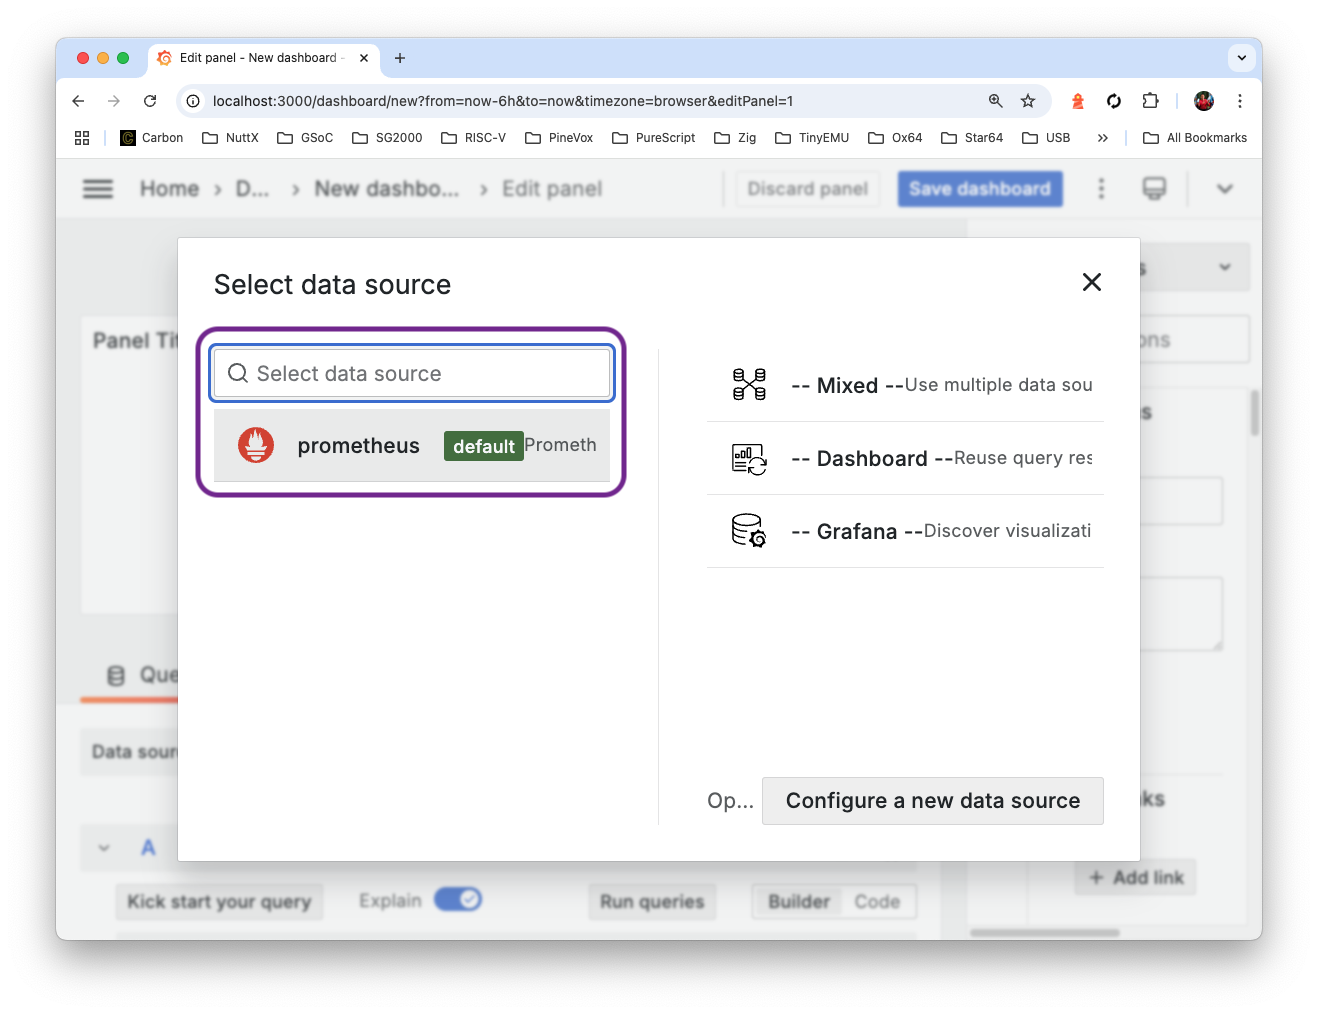Click the Prometheus flame logo icon
1318x1014 pixels.
[256, 445]
